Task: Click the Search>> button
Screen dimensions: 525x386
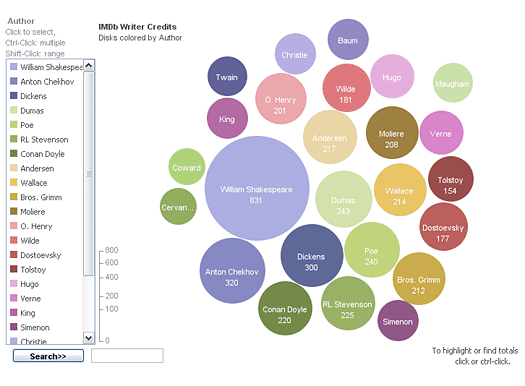Action: pyautogui.click(x=48, y=356)
